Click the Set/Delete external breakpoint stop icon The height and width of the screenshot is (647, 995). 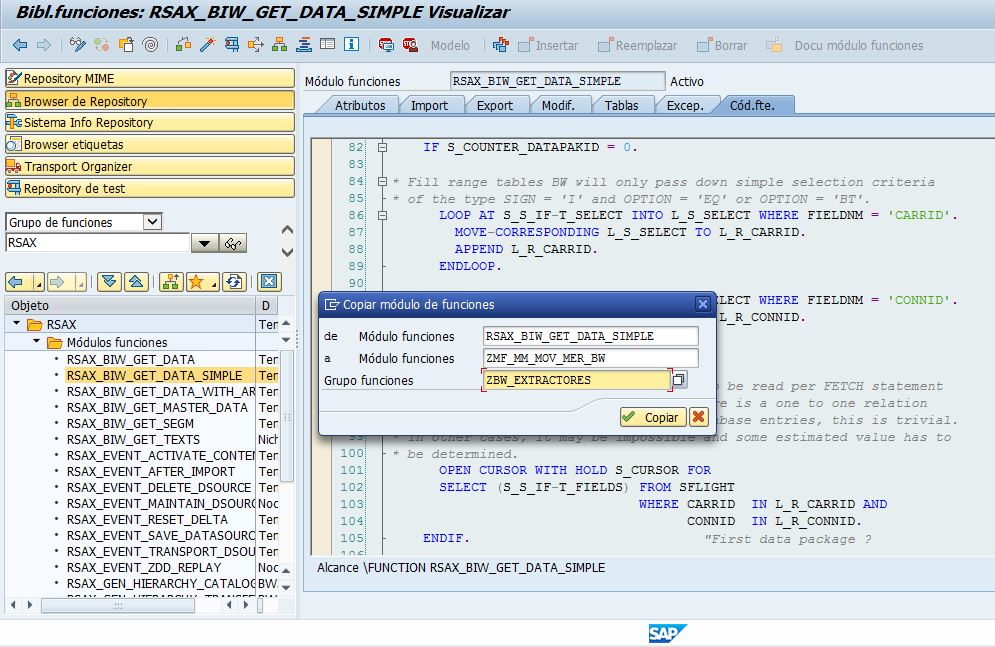coord(410,45)
